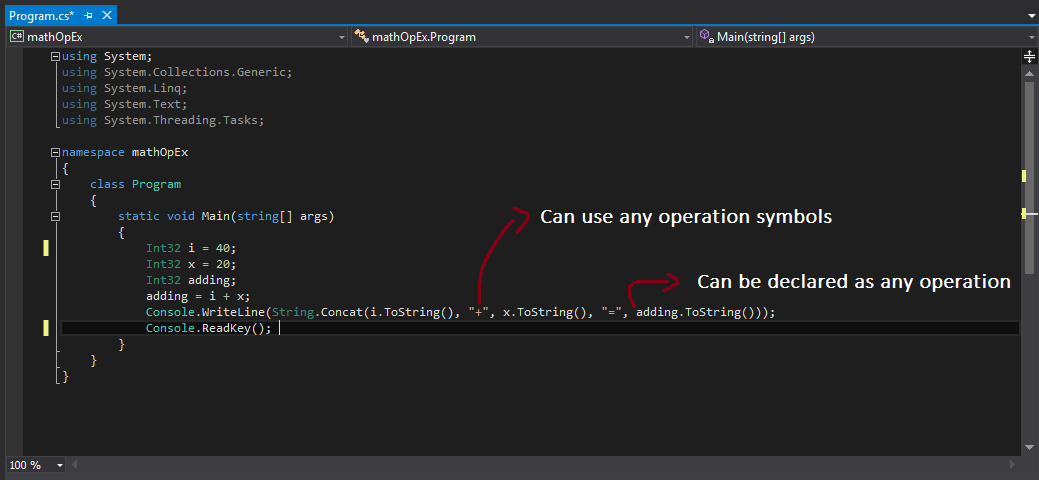
Task: Place cursor in 'using System;' line
Action: click(107, 57)
